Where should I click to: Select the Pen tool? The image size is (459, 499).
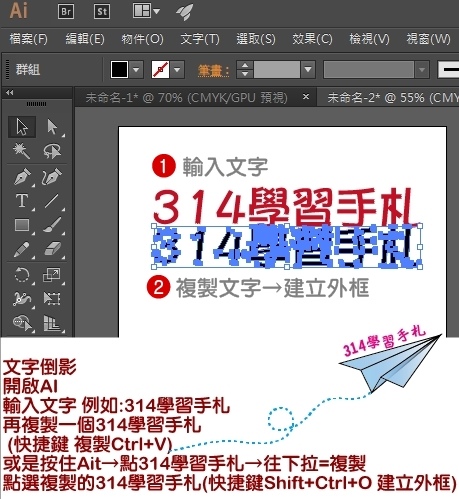pos(22,177)
